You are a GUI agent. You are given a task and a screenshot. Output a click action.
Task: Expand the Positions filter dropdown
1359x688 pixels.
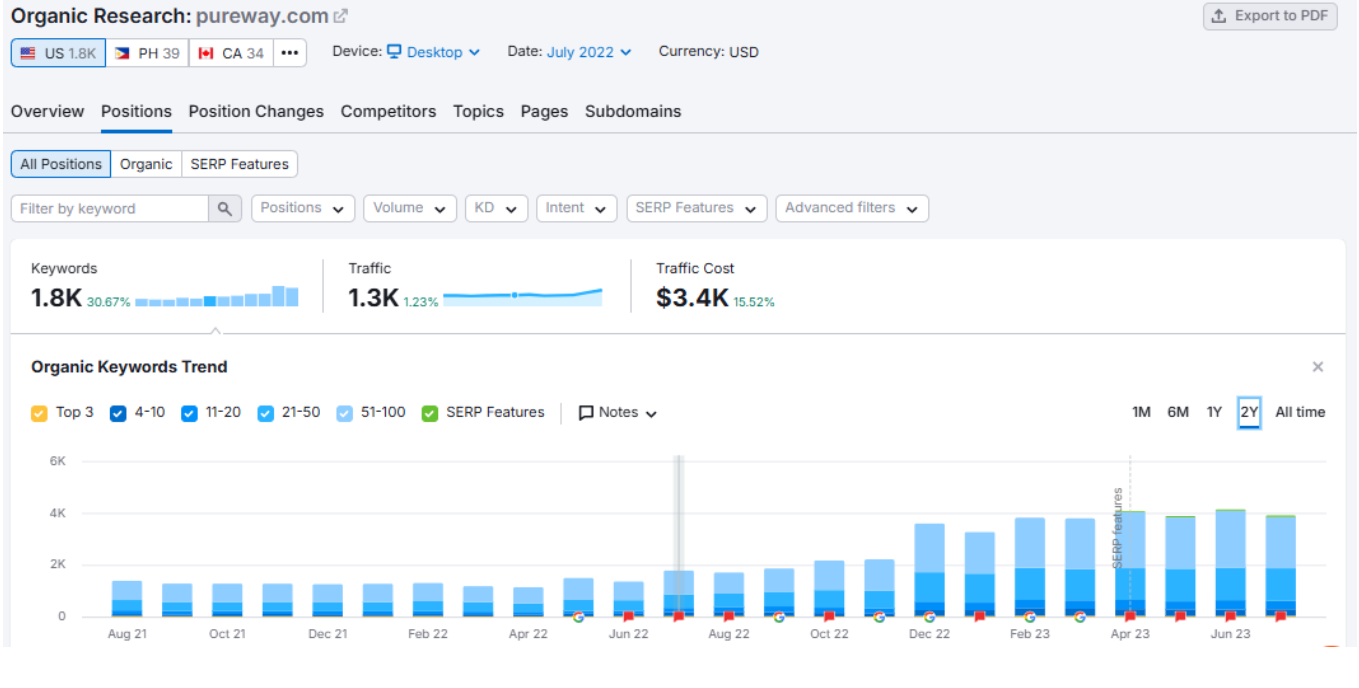click(x=302, y=208)
